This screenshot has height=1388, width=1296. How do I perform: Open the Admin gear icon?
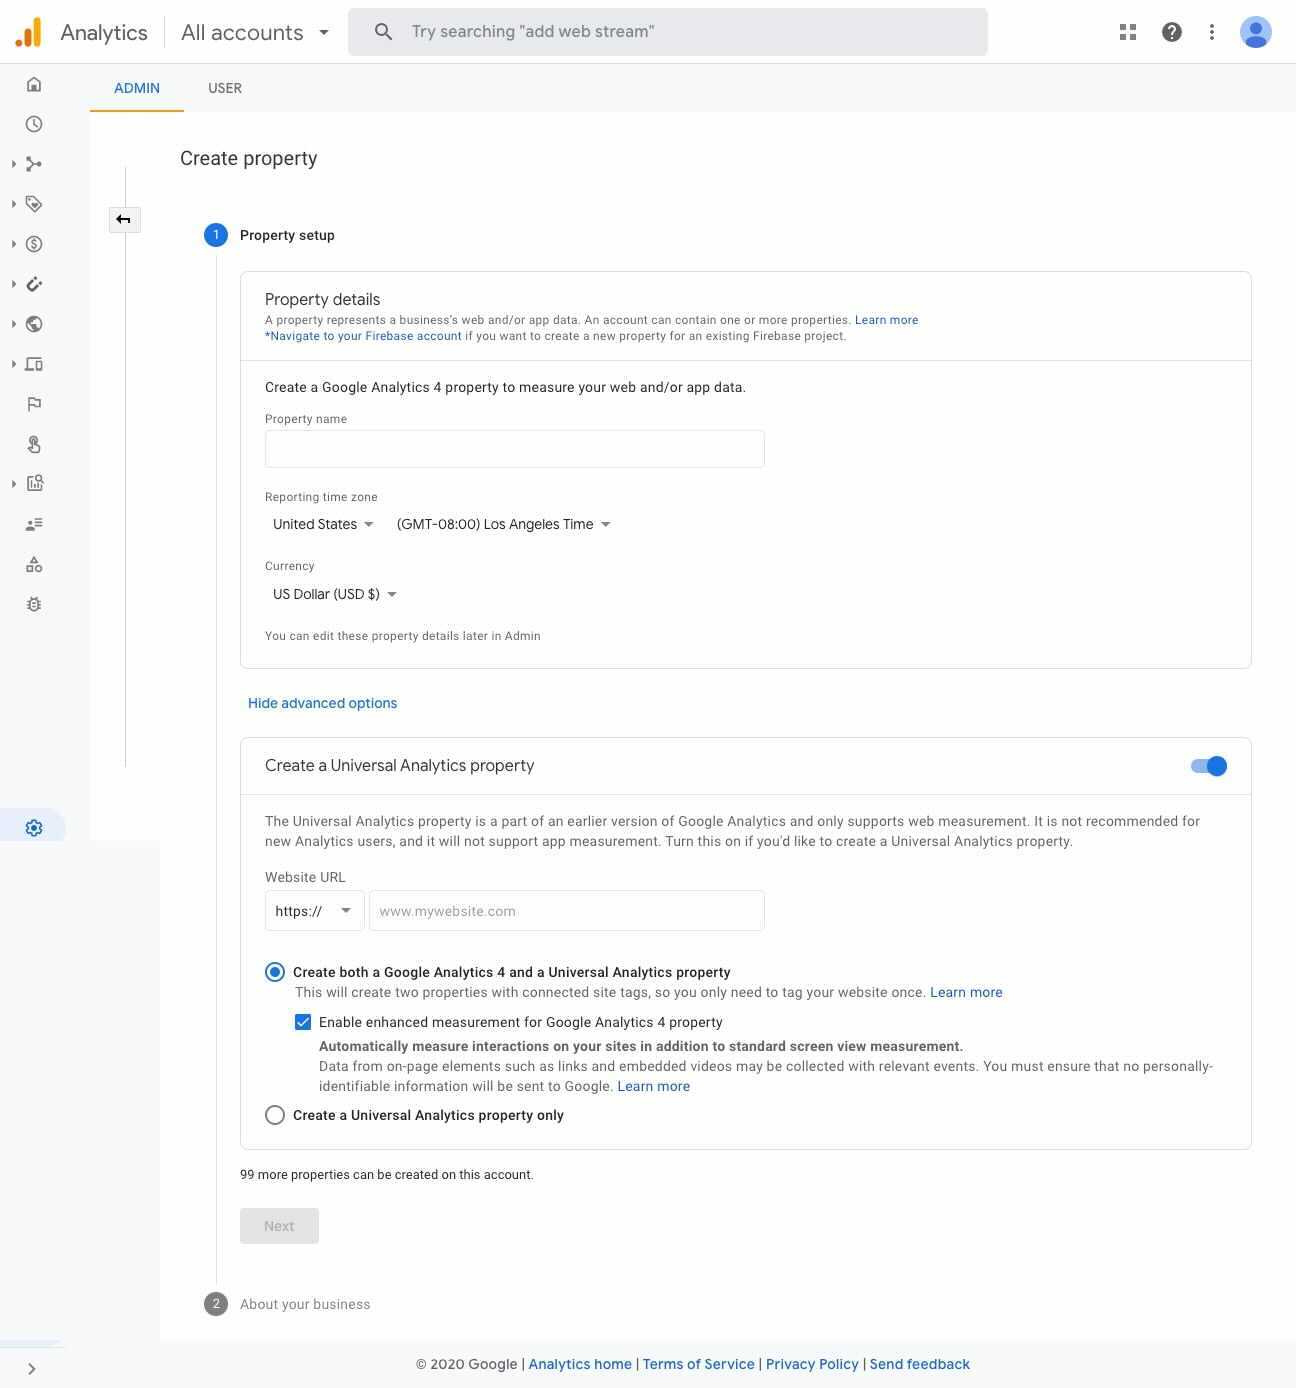click(x=34, y=828)
